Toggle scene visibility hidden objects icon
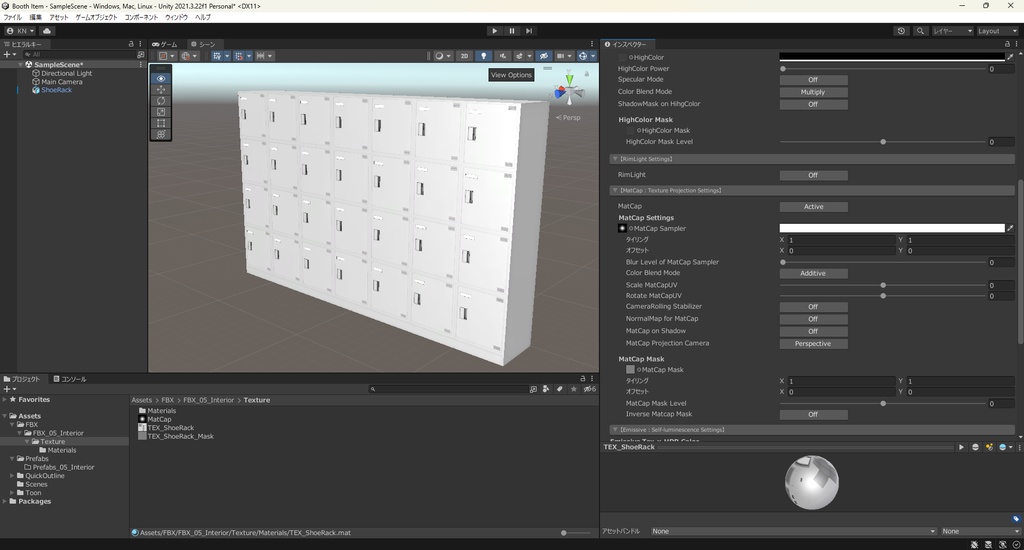 click(543, 56)
